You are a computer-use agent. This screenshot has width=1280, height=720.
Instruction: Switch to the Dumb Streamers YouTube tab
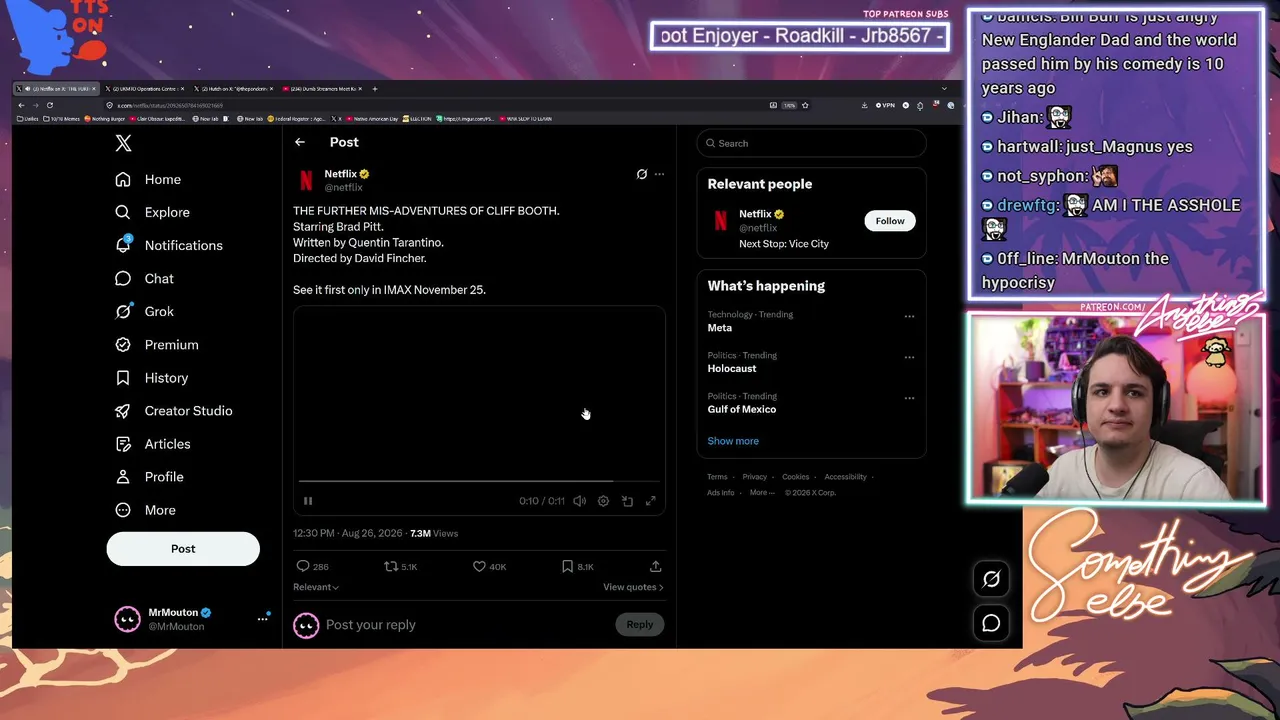point(322,89)
